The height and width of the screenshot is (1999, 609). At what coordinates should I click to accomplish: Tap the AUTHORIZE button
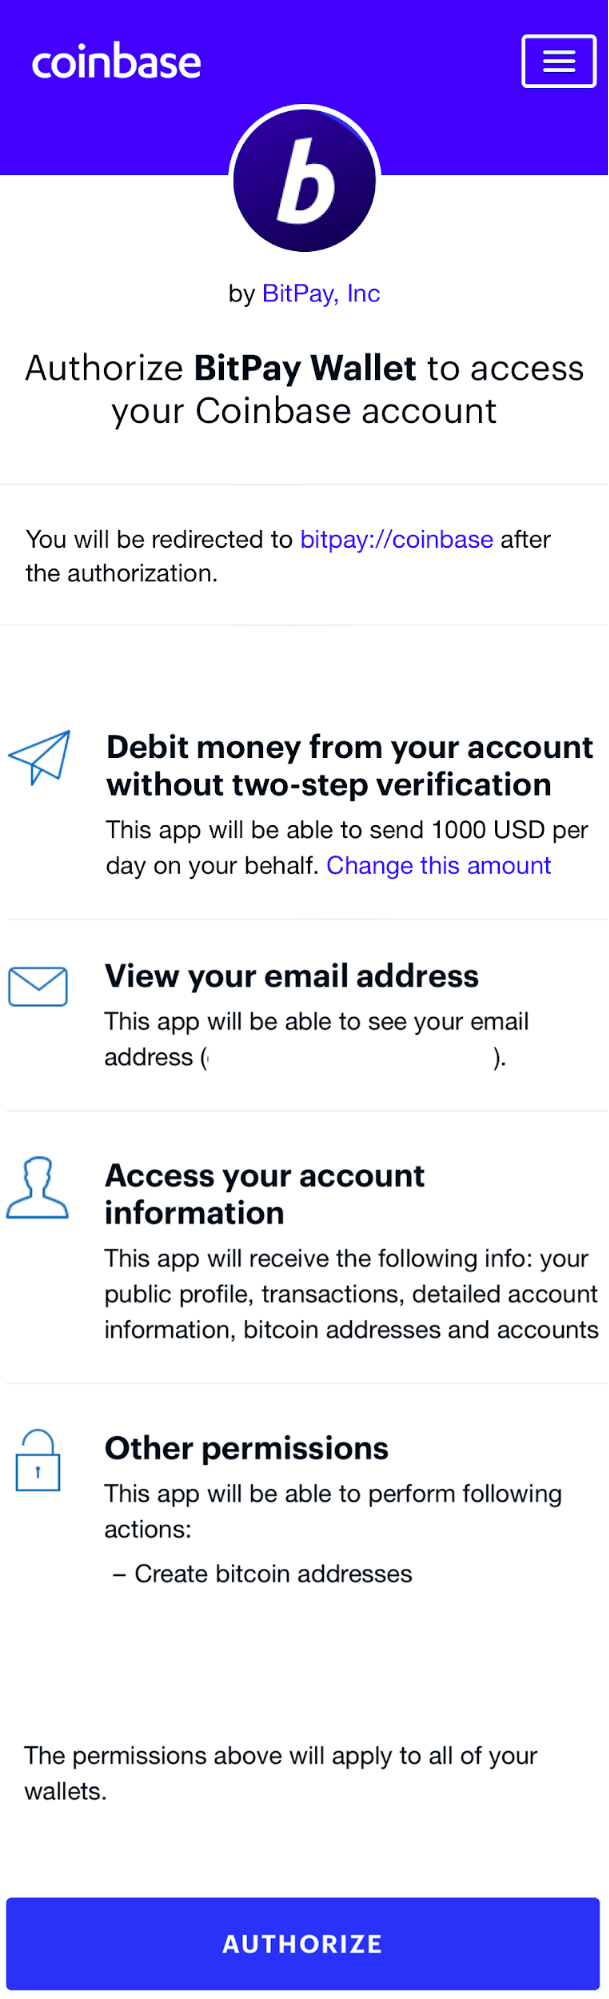(303, 1943)
